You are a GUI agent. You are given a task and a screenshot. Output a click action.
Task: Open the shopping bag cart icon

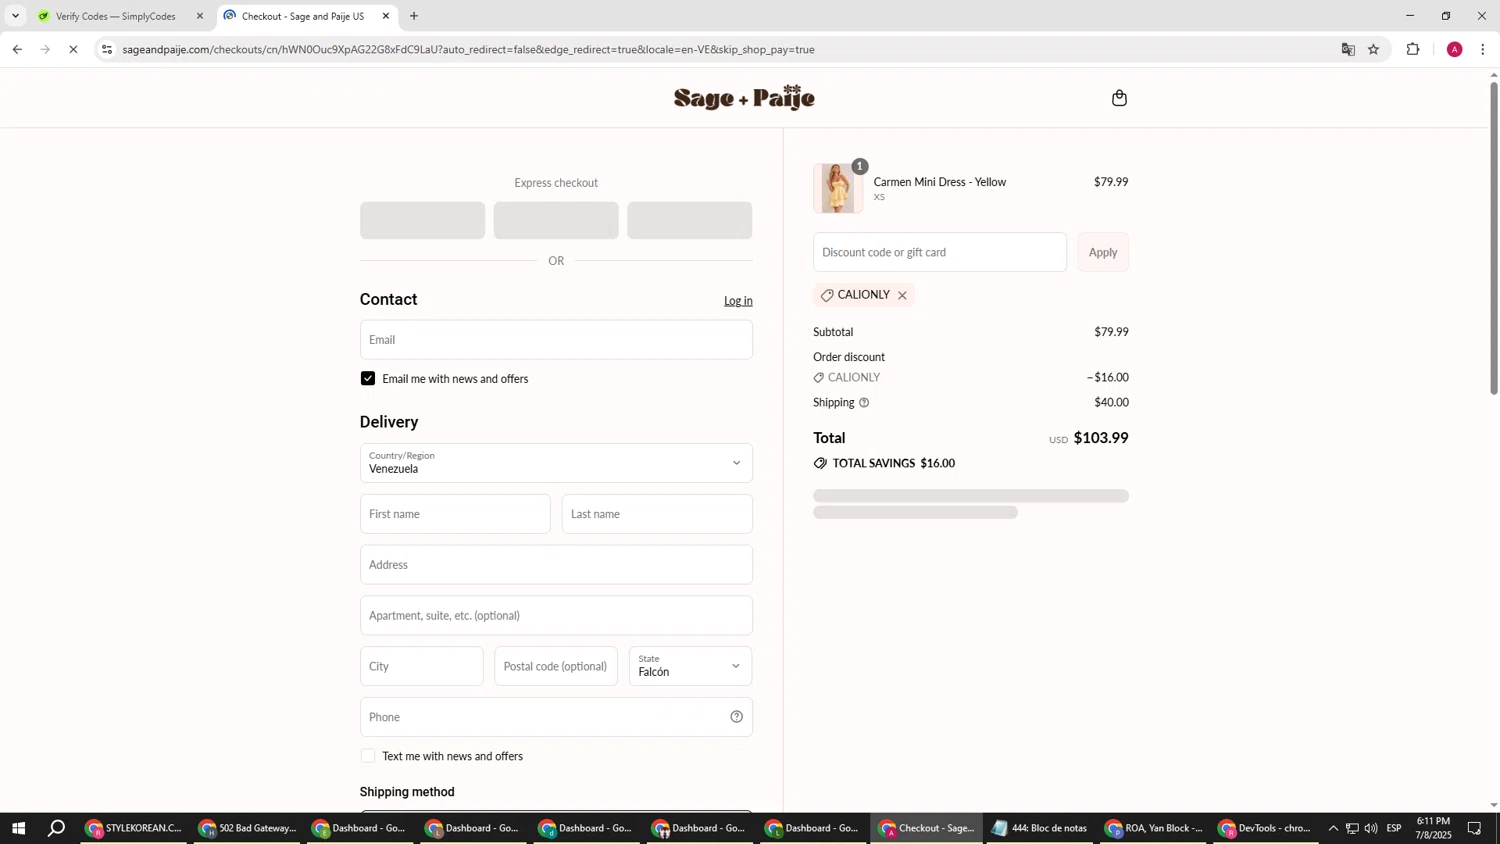(1119, 98)
